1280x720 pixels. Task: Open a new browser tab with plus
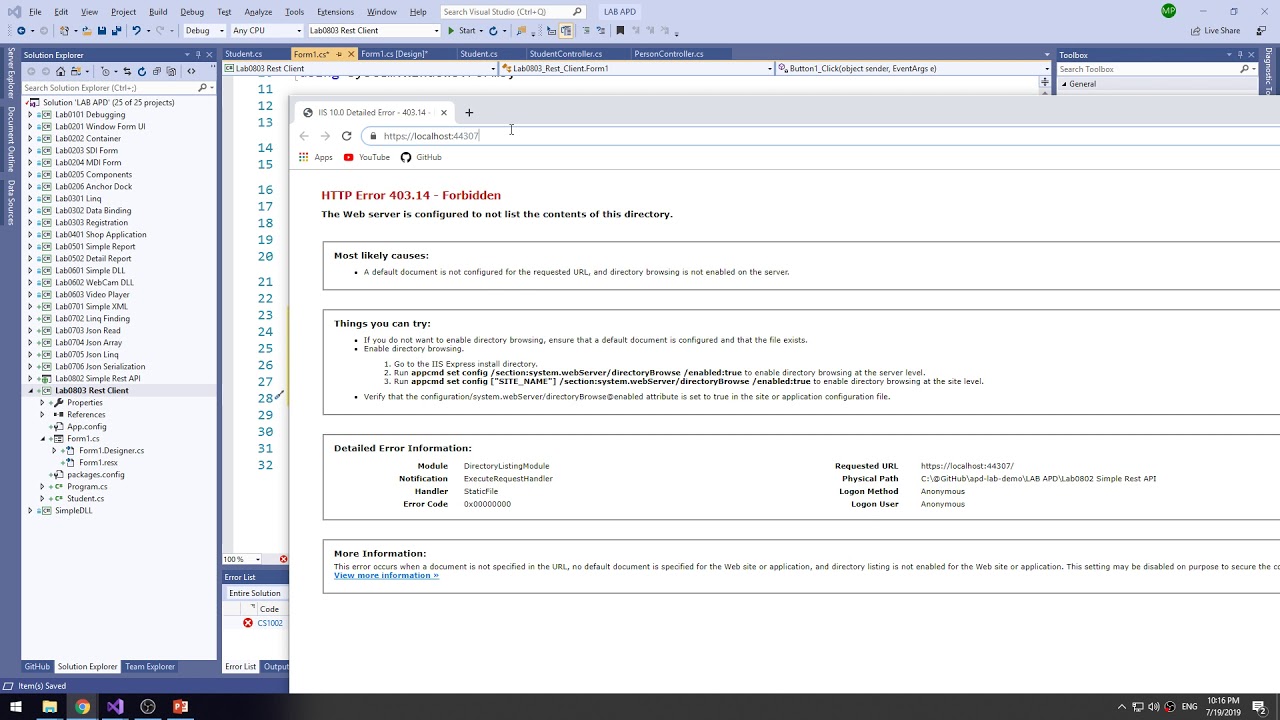(469, 112)
